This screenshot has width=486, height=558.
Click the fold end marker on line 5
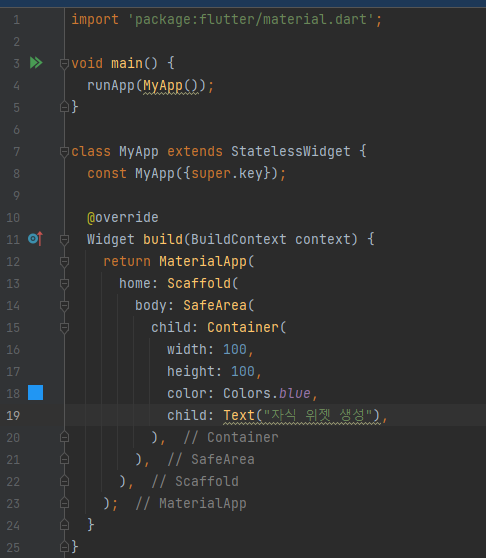pyautogui.click(x=64, y=107)
